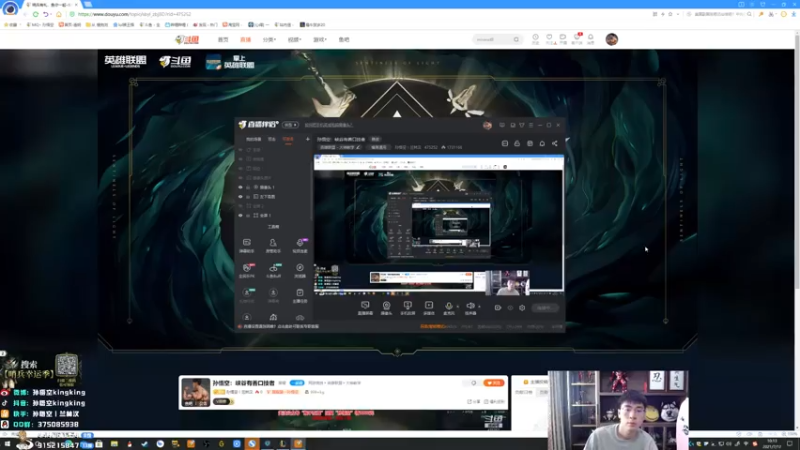Click browser home button

coord(58,14)
